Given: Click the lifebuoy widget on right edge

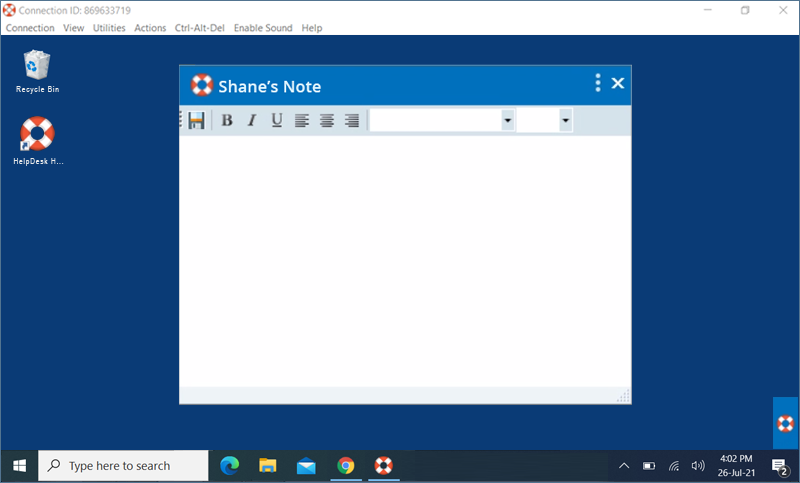Looking at the screenshot, I should point(786,423).
